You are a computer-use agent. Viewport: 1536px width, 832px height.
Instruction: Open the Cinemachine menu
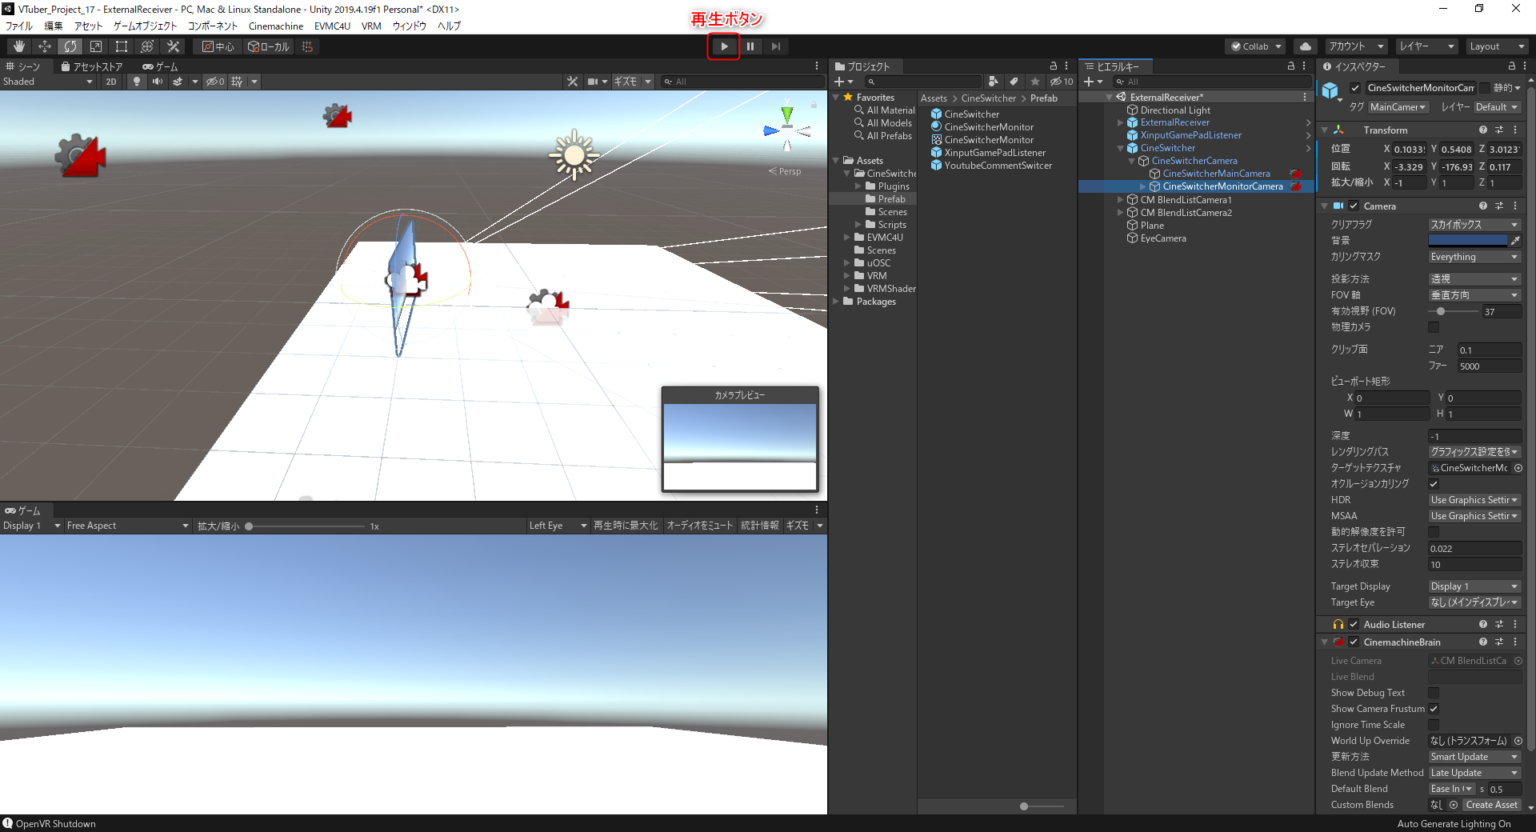276,26
